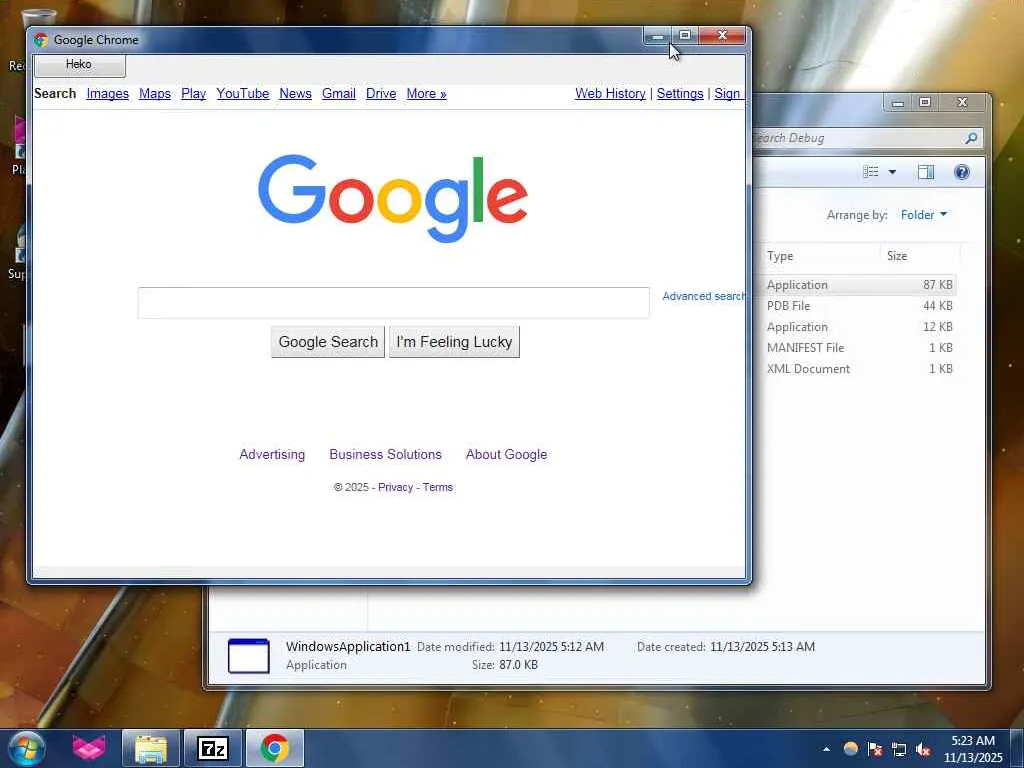Click the Date modified value 11/13/2025 5:12 AM
The width and height of the screenshot is (1024, 768).
551,647
